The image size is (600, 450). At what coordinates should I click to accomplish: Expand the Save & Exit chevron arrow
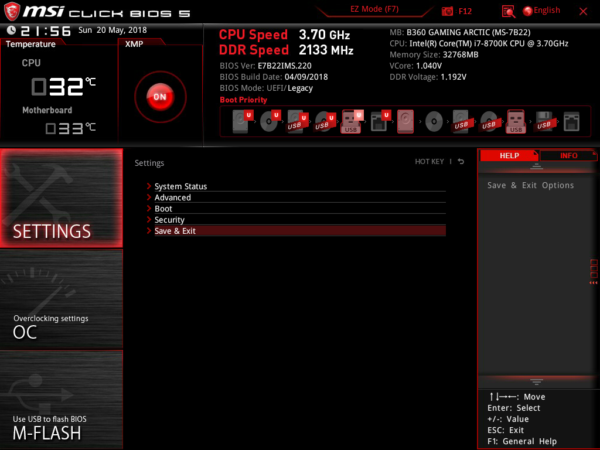click(x=149, y=230)
